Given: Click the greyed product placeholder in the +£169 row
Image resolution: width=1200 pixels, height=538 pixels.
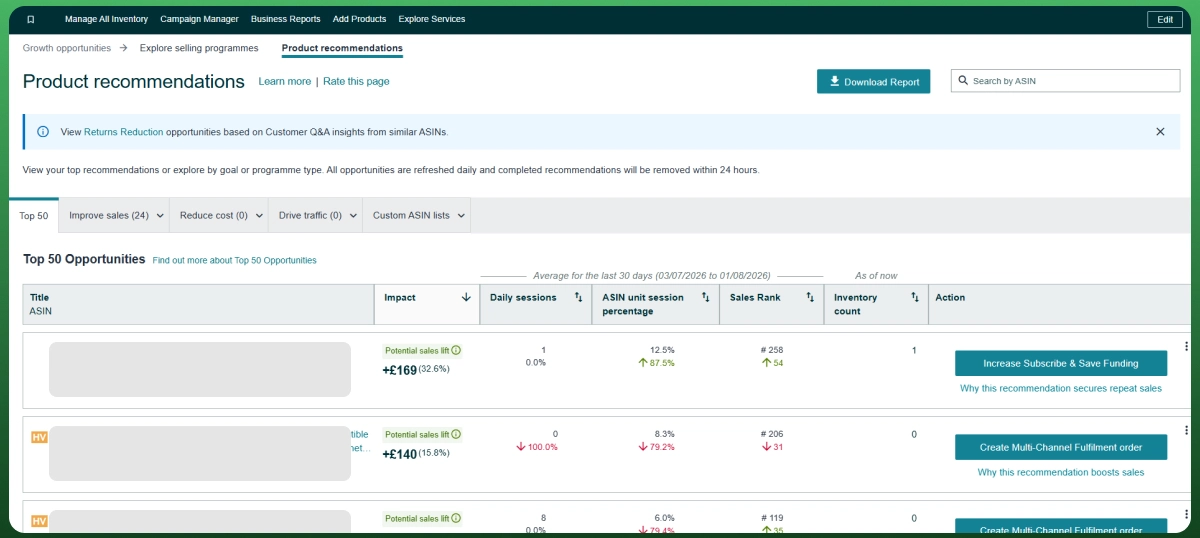Looking at the screenshot, I should pos(200,370).
